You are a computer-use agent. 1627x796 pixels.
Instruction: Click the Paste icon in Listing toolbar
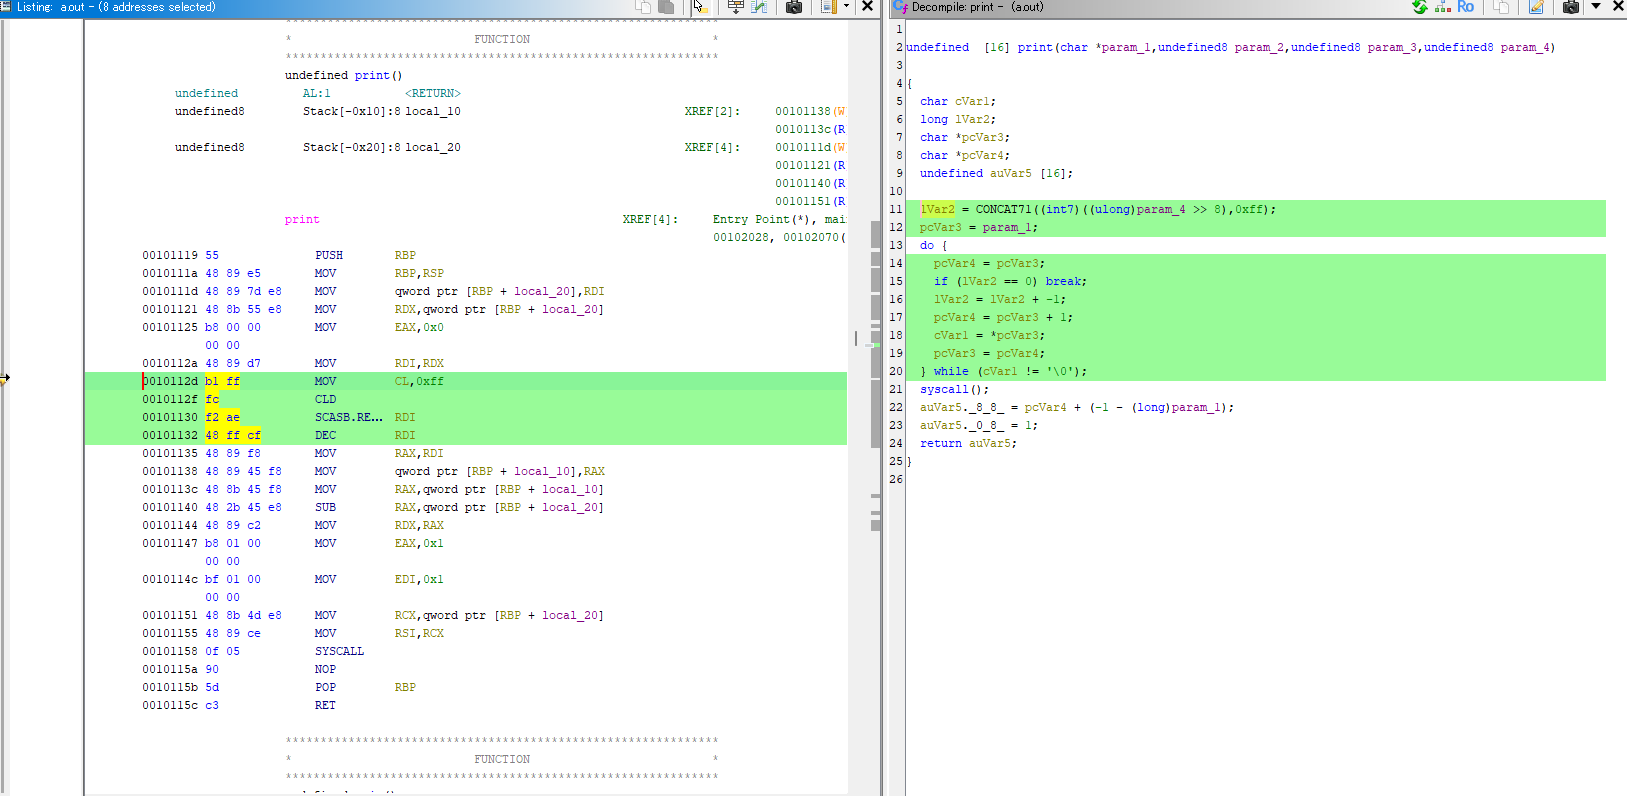(666, 7)
